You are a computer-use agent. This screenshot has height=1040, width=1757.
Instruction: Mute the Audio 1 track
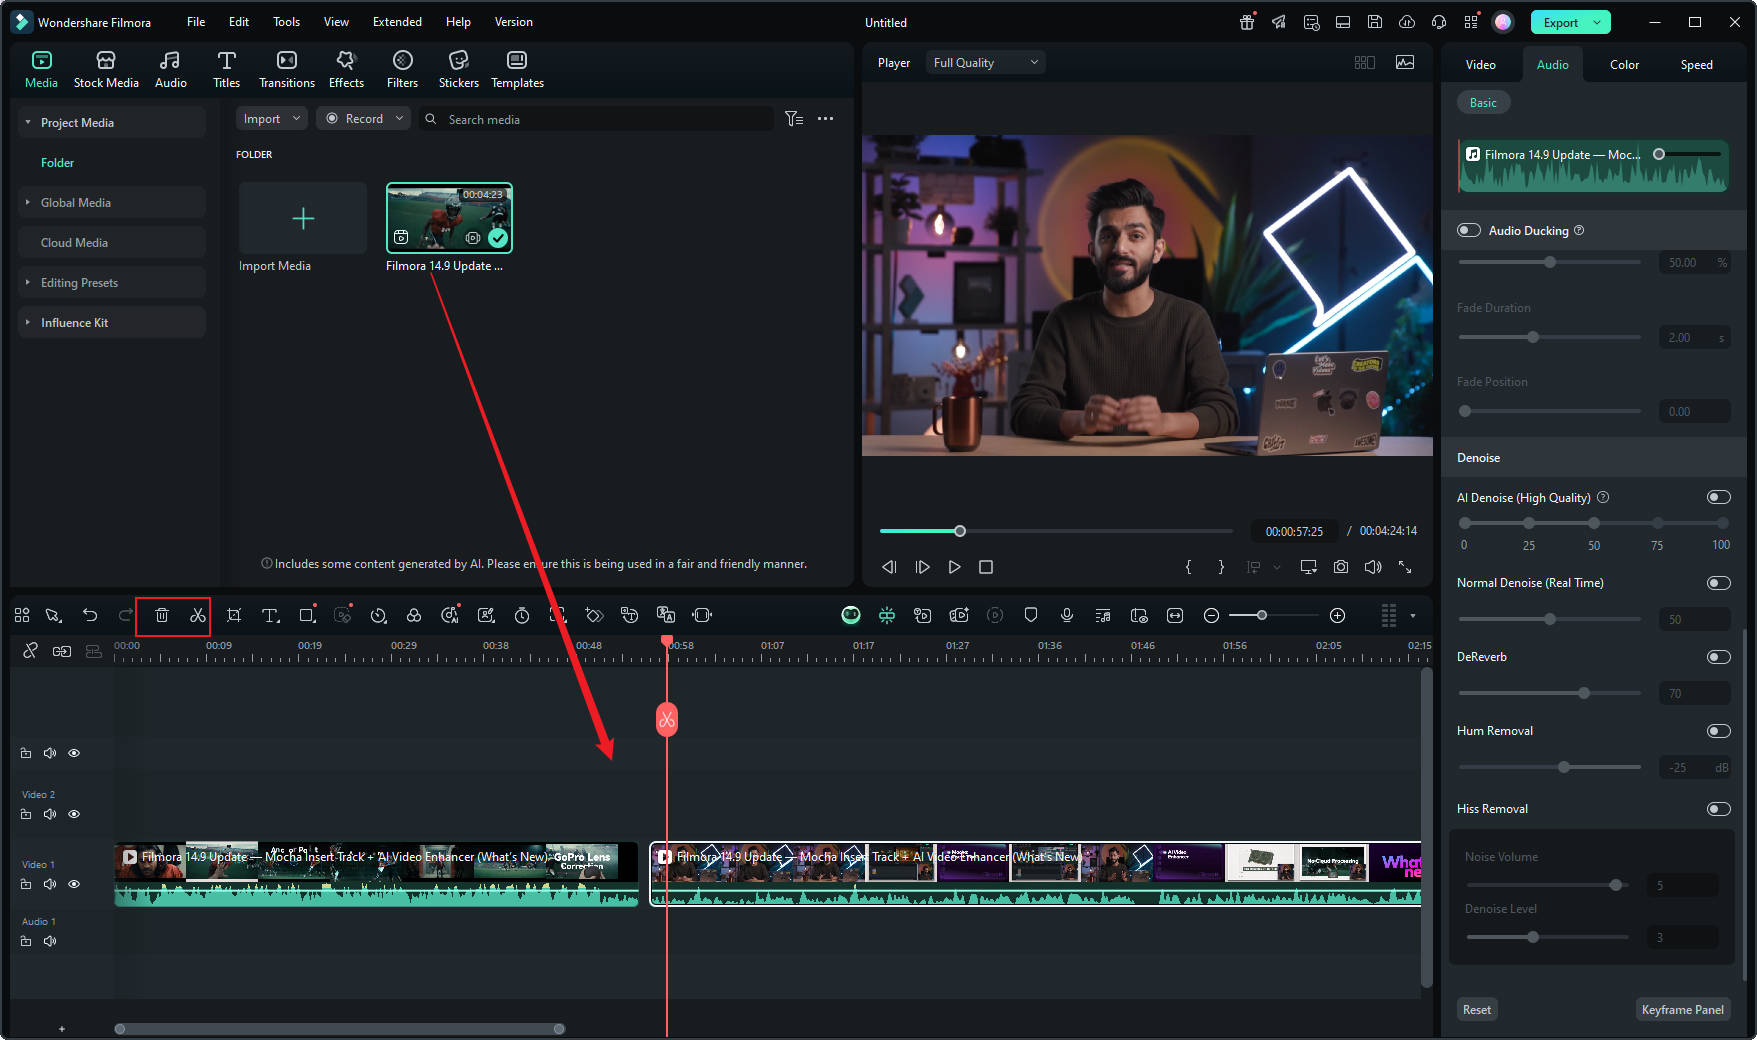pyautogui.click(x=50, y=941)
